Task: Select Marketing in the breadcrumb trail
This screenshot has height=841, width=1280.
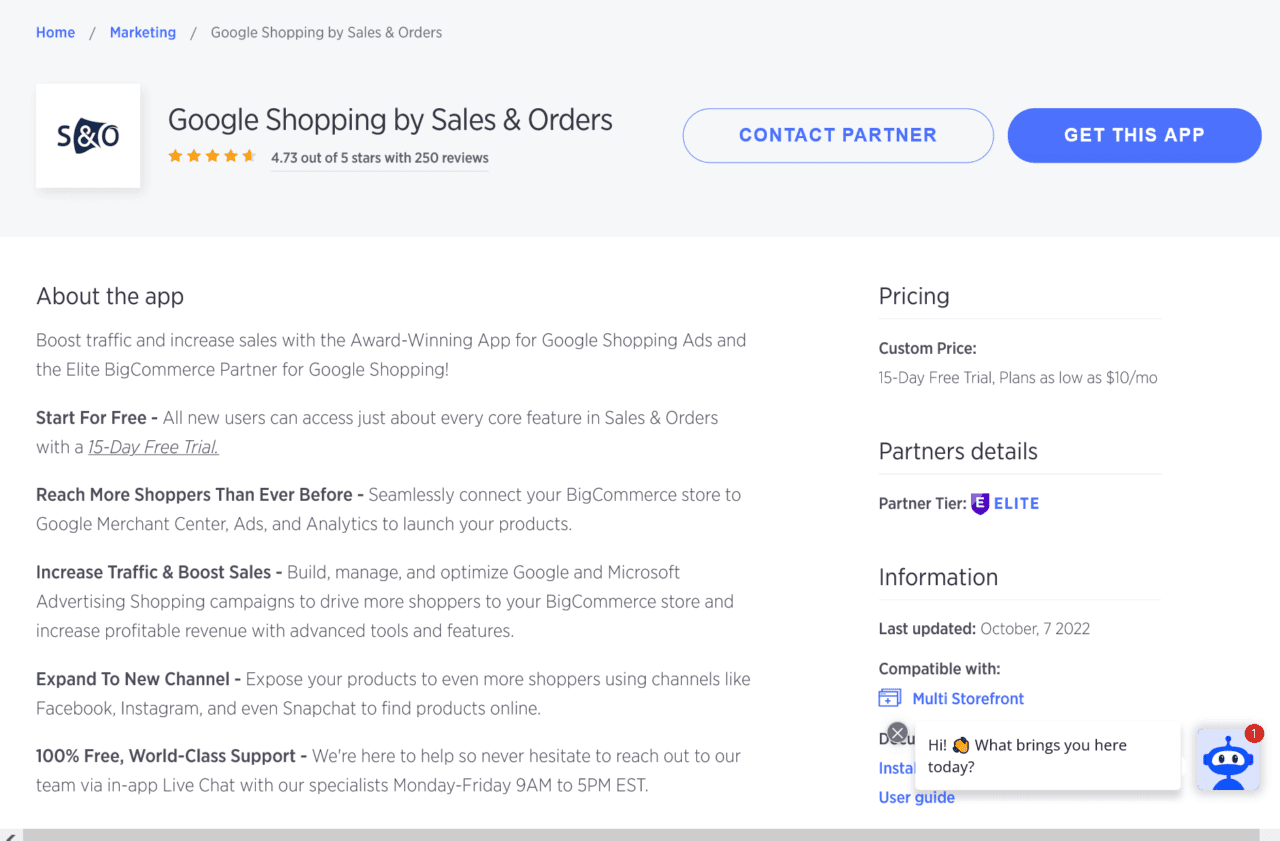Action: tap(142, 32)
